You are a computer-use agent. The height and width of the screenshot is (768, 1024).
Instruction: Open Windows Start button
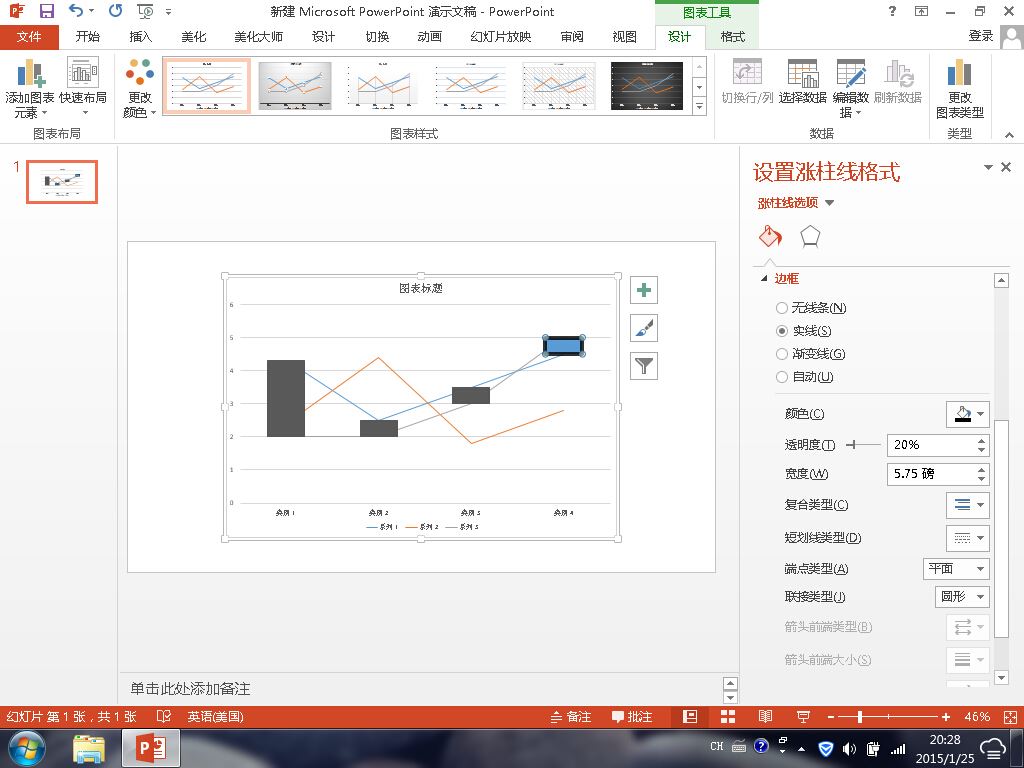pos(27,748)
